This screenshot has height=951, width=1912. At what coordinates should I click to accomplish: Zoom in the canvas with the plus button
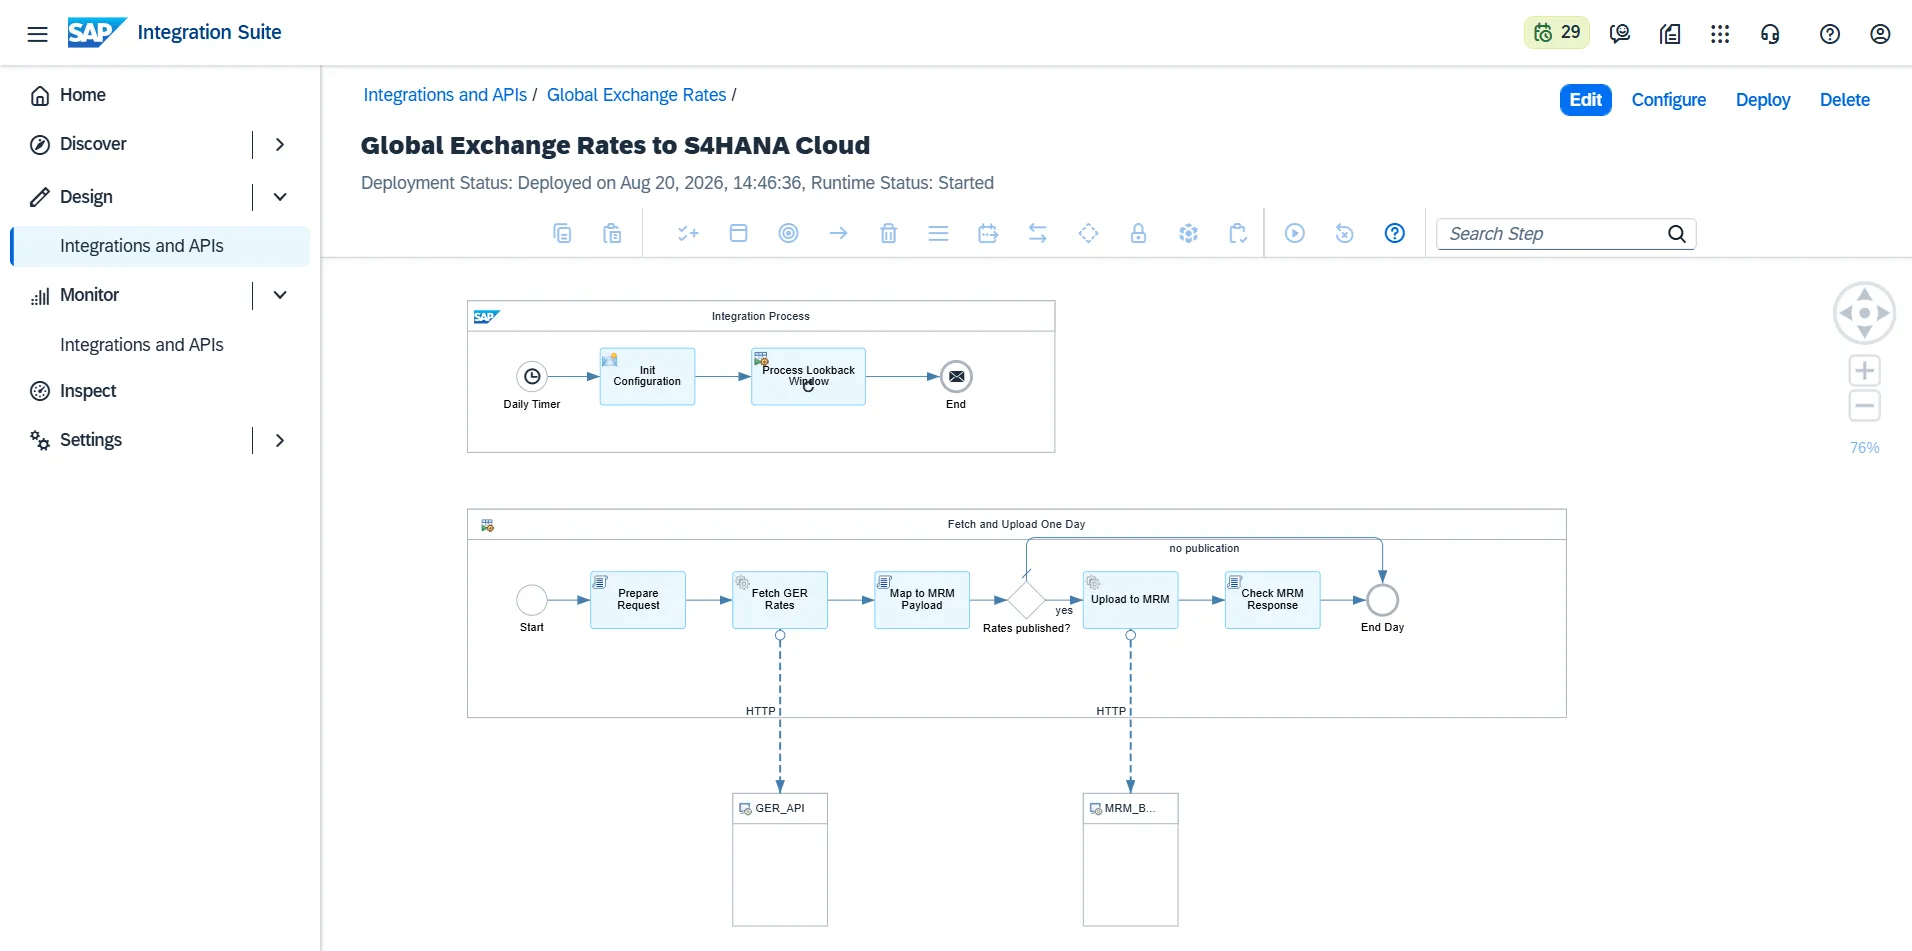point(1864,371)
